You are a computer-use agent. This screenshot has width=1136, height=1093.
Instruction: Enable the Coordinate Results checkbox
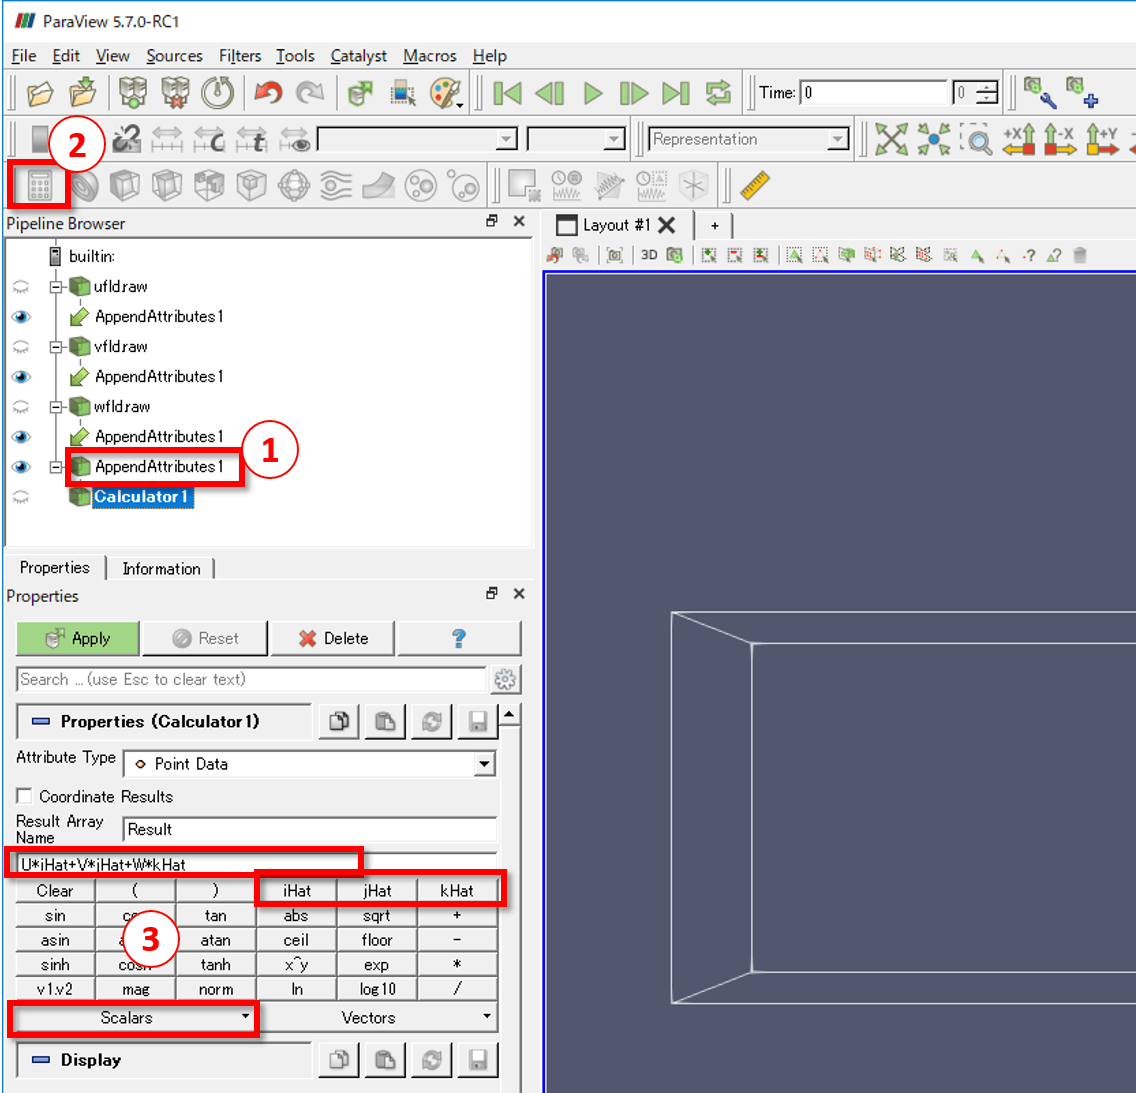[x=24, y=796]
